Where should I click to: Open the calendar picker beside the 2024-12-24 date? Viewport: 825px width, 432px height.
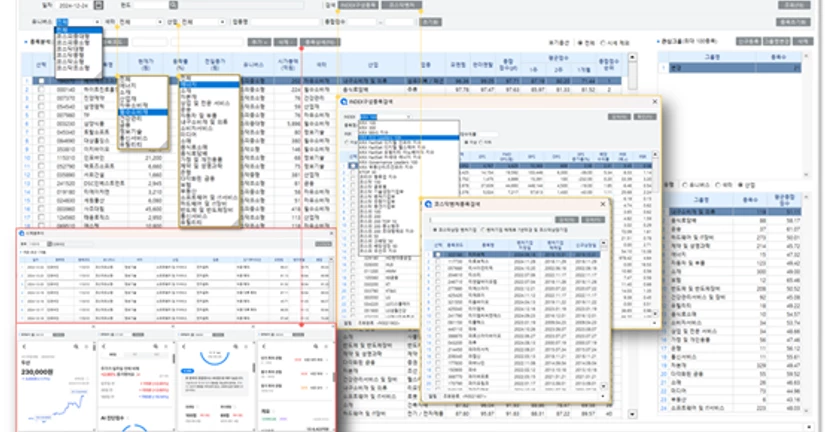tap(98, 5)
